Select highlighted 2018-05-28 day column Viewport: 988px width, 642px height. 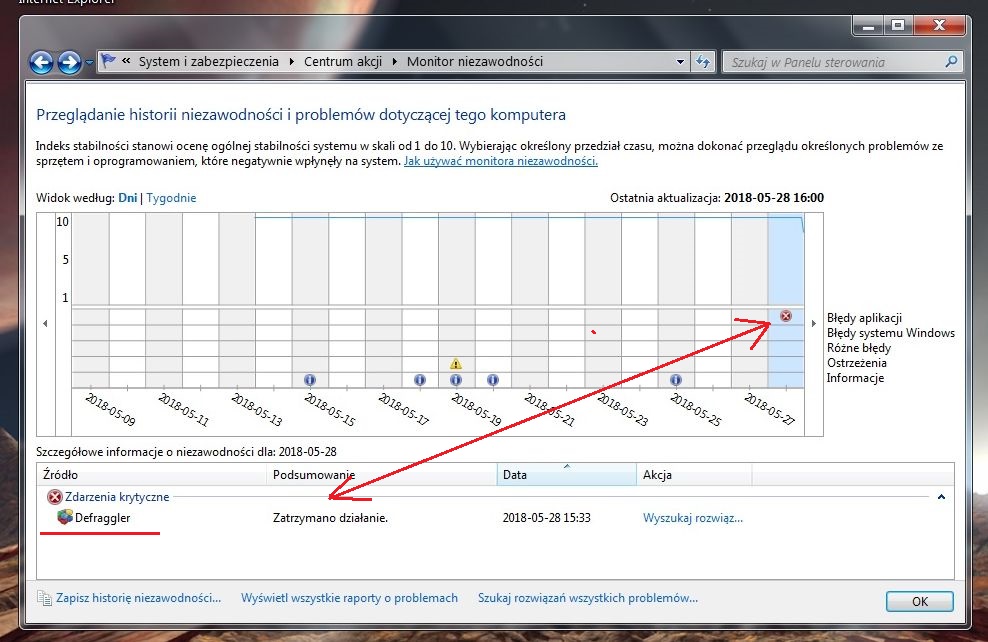[786, 300]
